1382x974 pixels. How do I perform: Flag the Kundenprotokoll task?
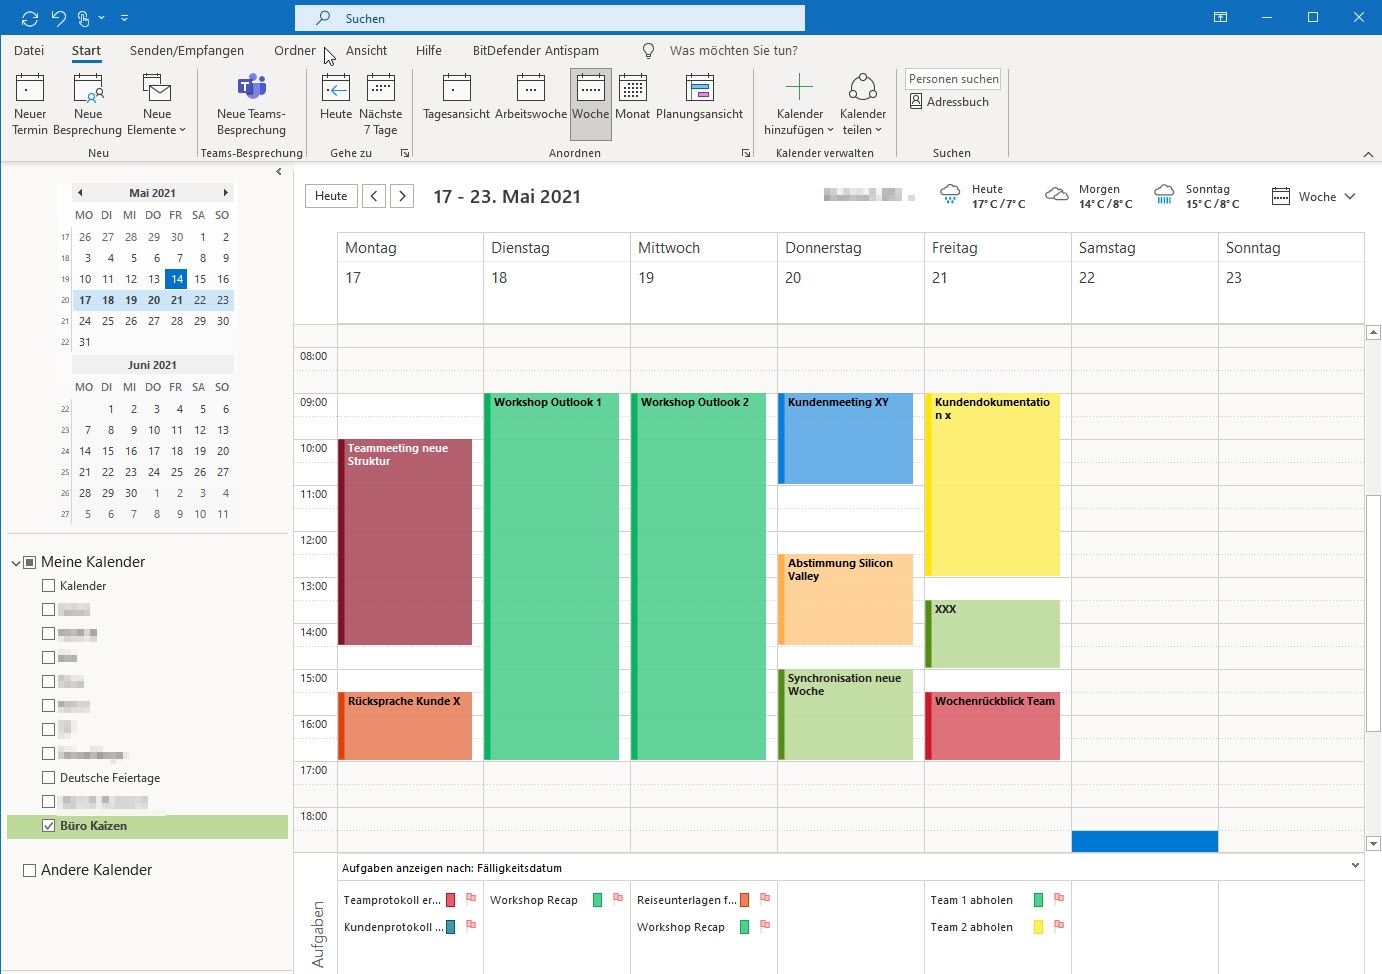tap(471, 926)
